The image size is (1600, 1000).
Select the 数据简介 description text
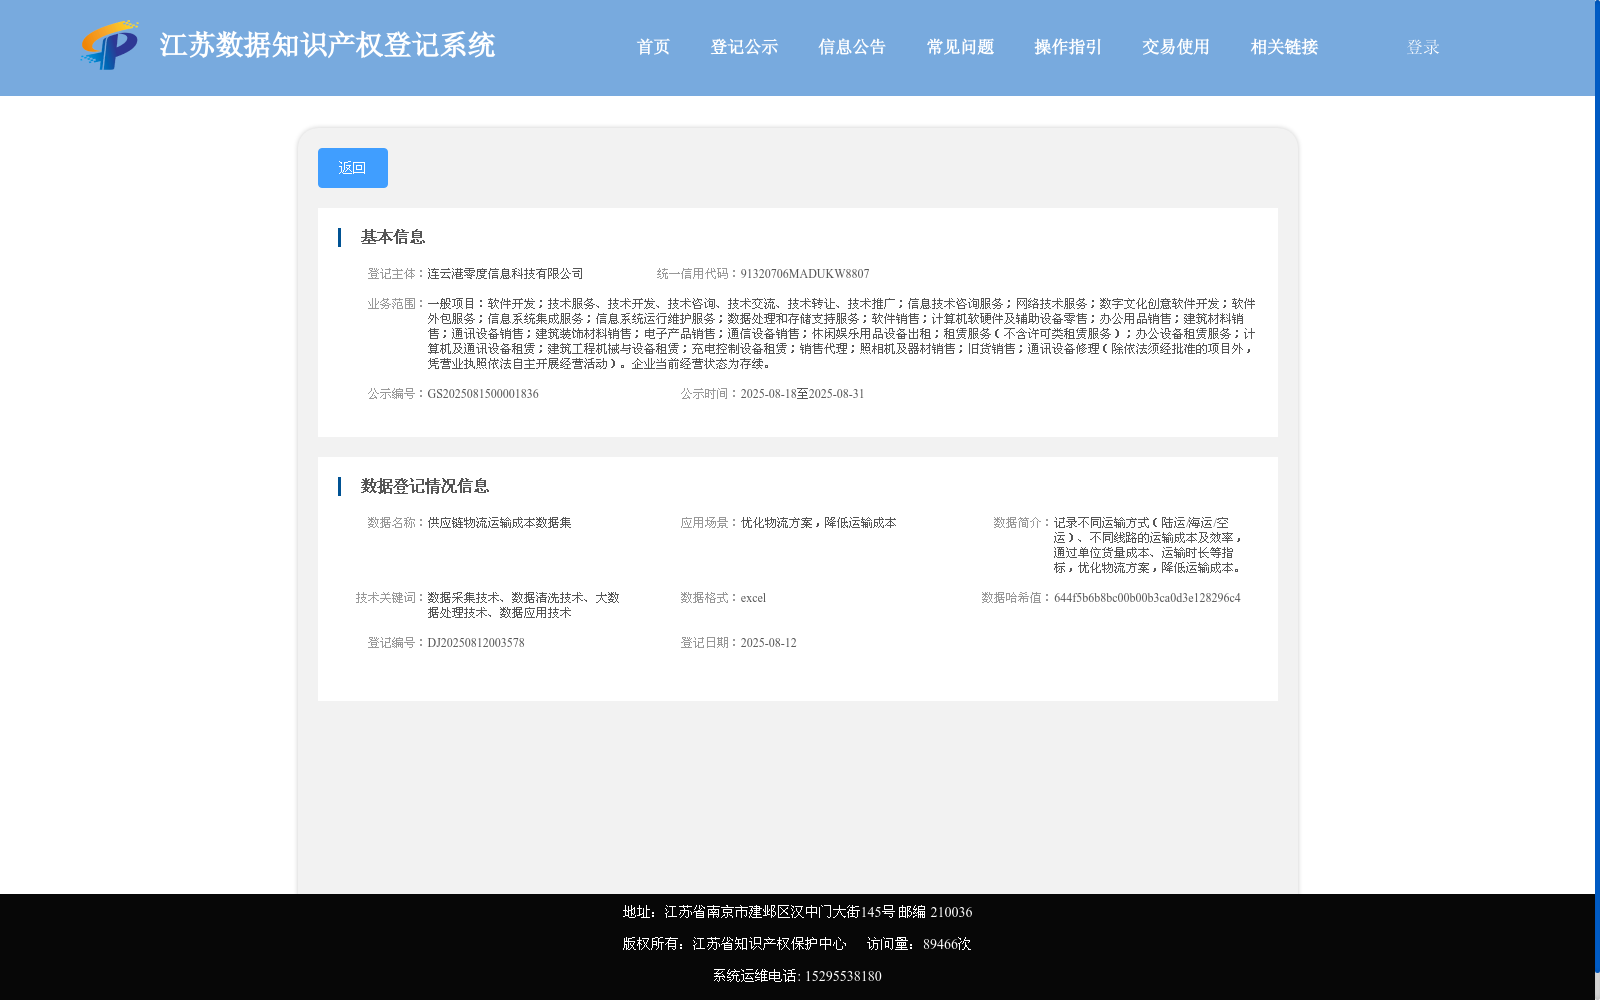1148,545
